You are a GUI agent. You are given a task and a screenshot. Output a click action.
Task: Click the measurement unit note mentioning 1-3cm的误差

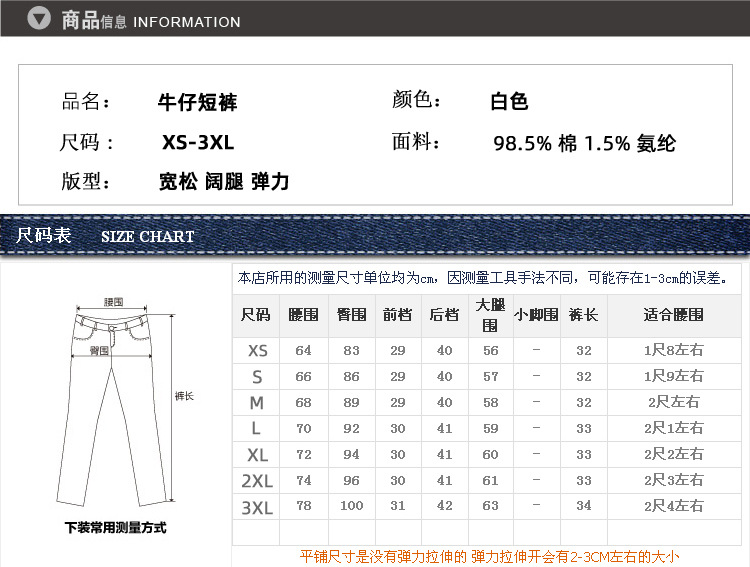[483, 278]
